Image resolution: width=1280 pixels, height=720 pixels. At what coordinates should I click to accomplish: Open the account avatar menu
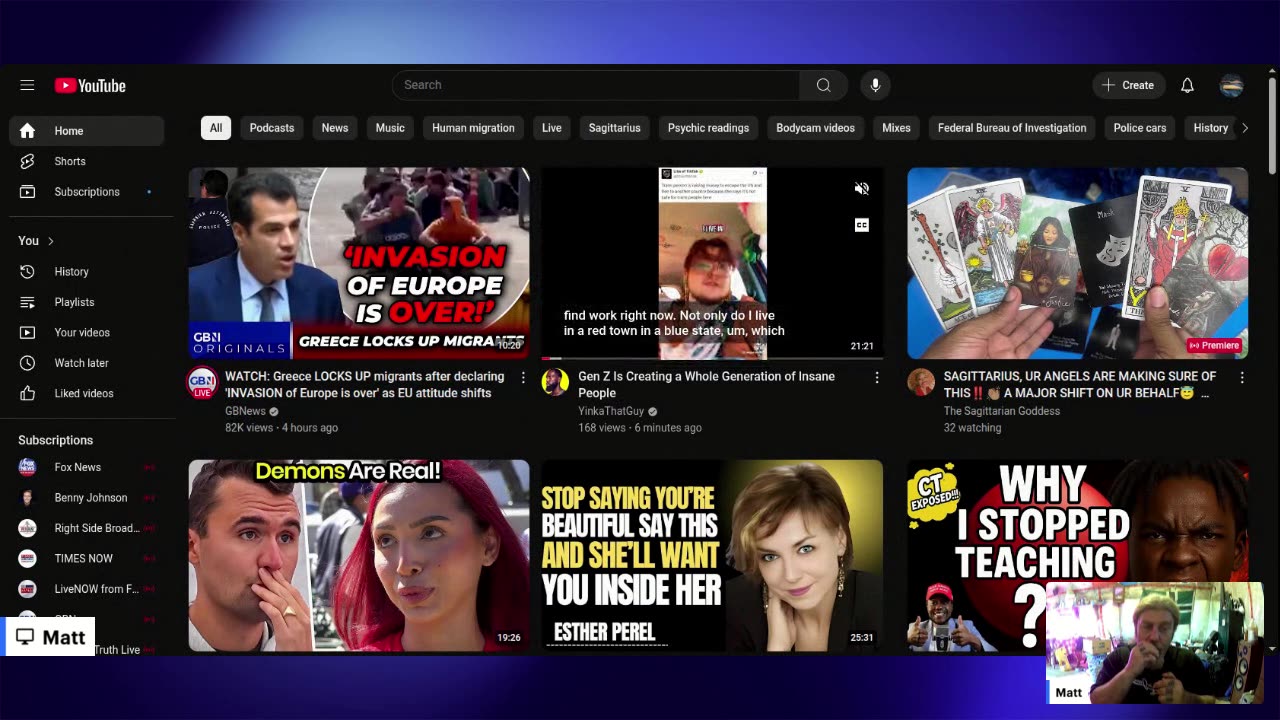click(1232, 85)
